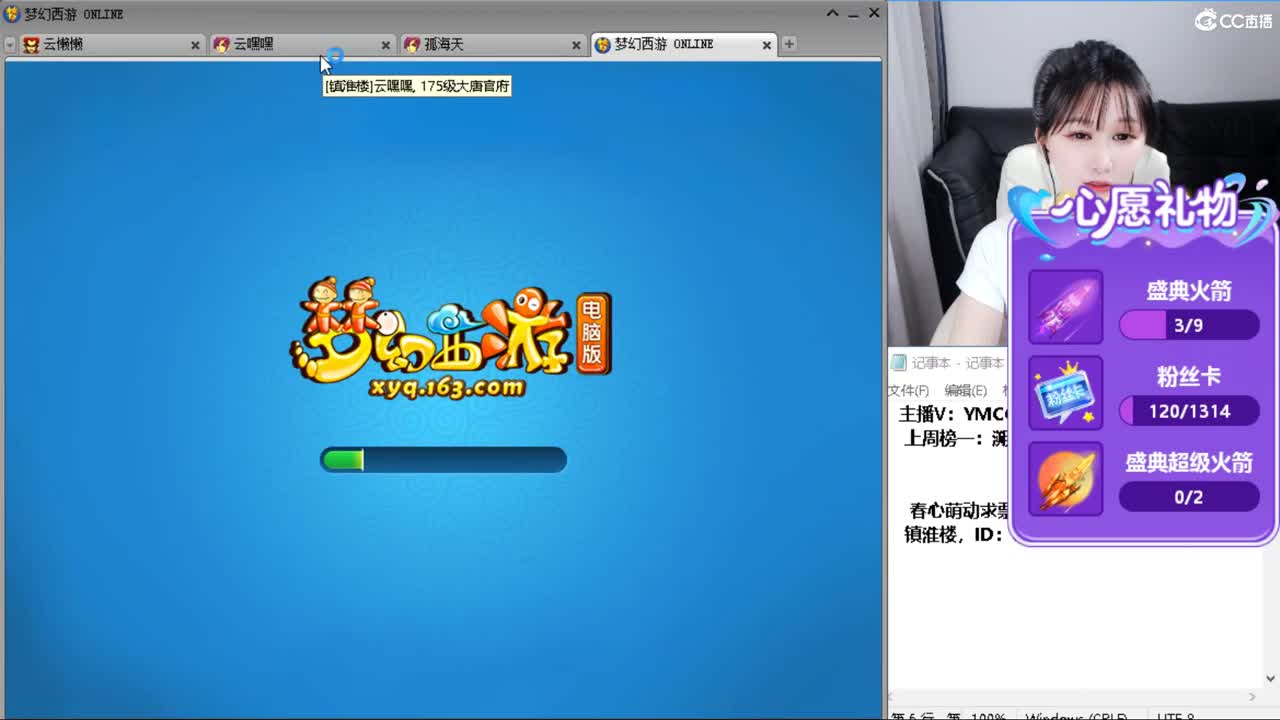Open the tab list dropdown arrow

[10, 45]
